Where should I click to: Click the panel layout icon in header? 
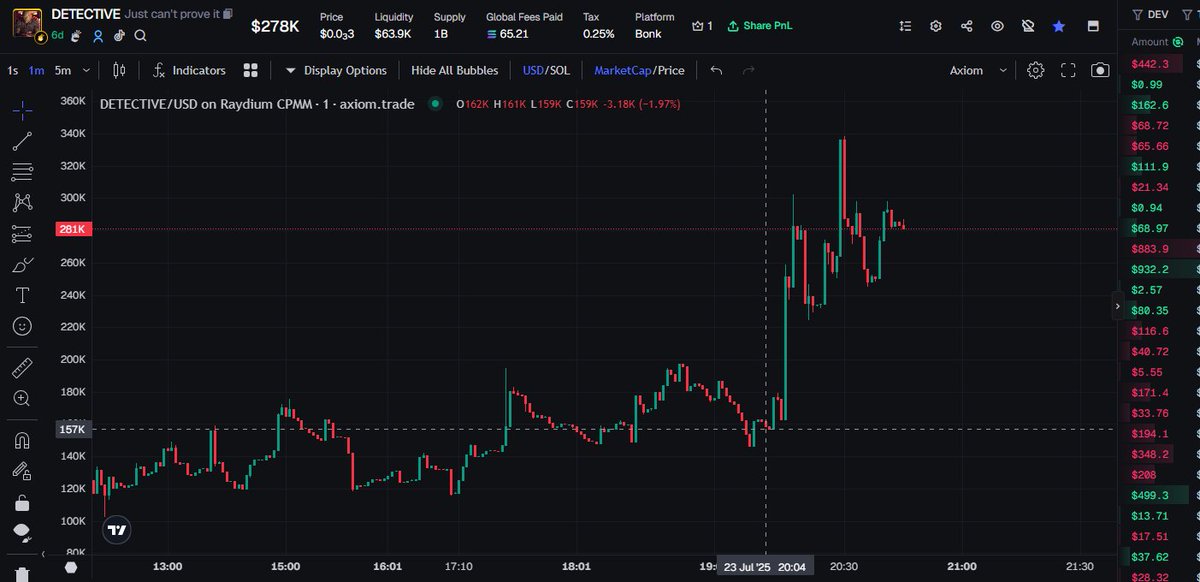(x=1093, y=26)
